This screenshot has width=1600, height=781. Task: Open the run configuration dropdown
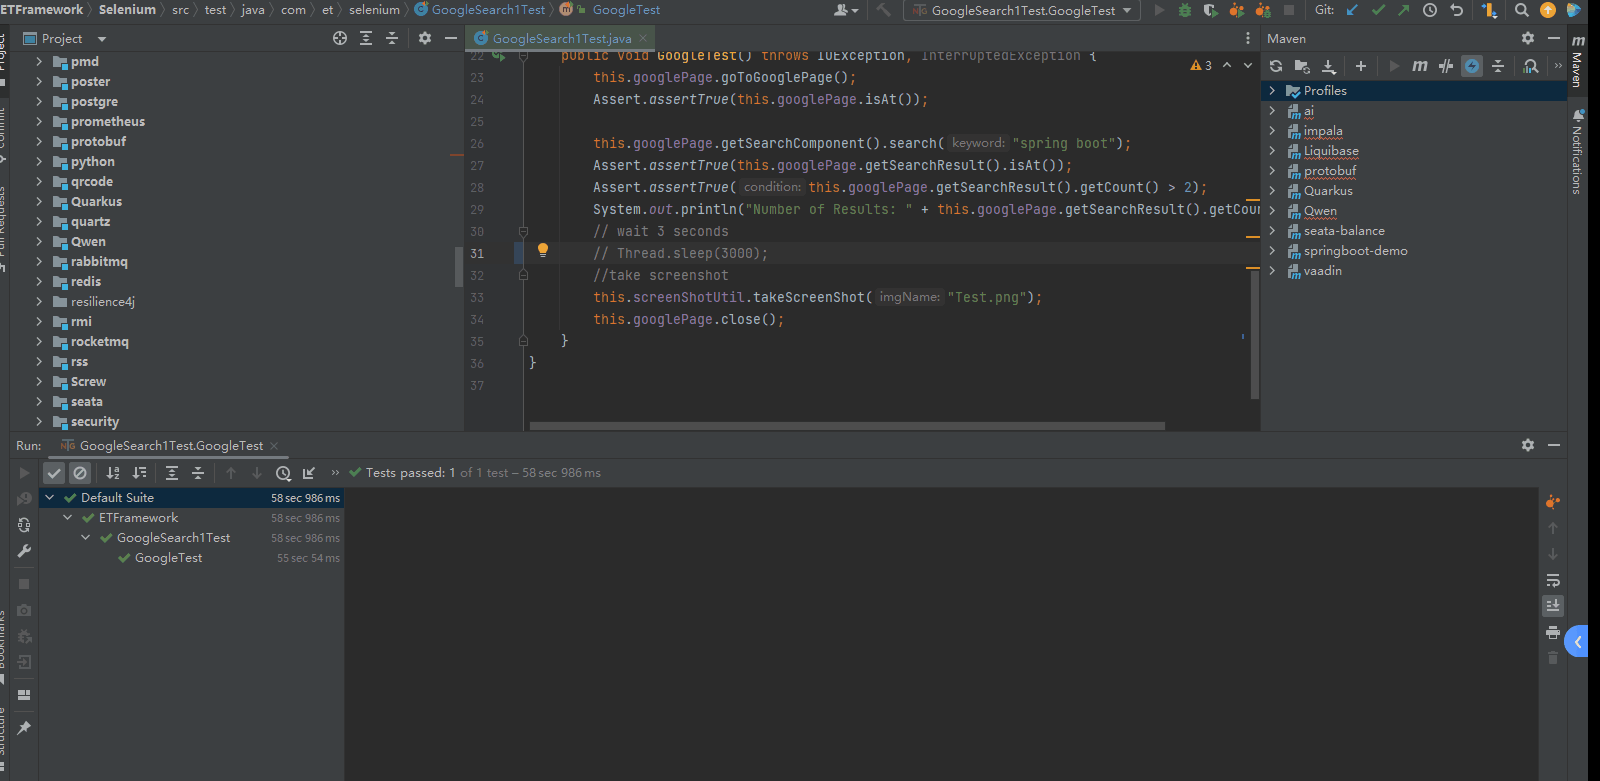coord(1023,10)
